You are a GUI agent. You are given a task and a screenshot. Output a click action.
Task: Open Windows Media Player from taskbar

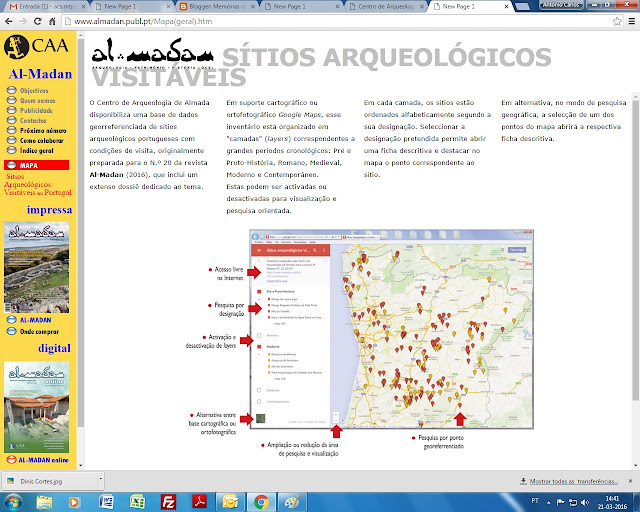point(74,502)
